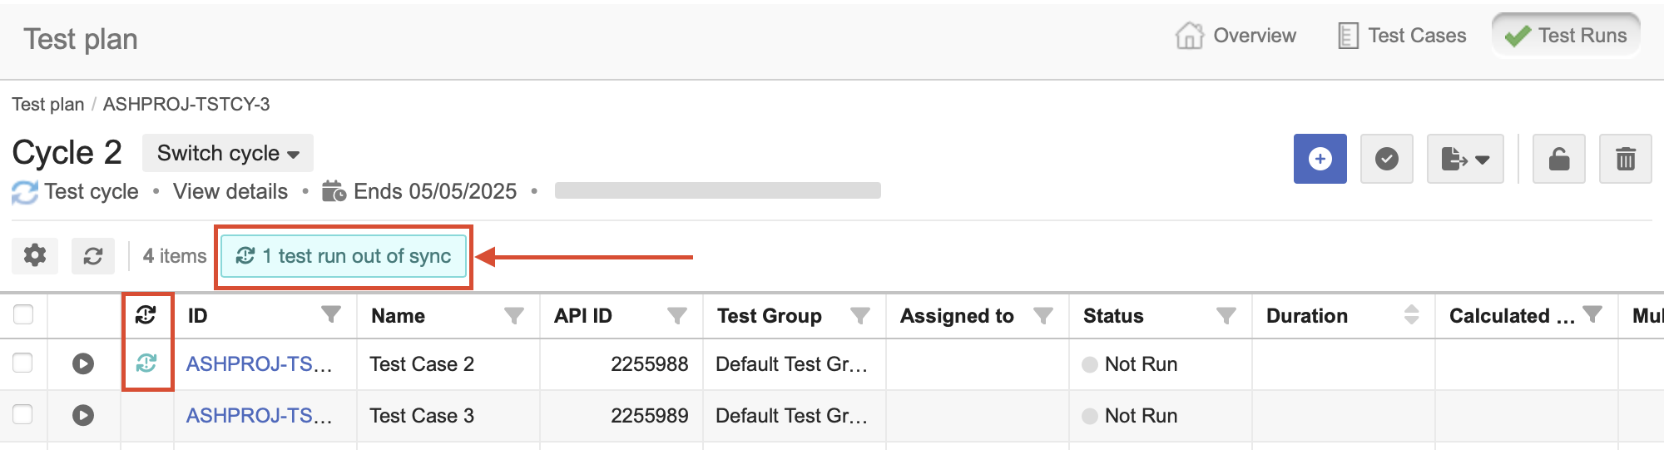Click the blue add test run button
This screenshot has width=1676, height=464.
pyautogui.click(x=1320, y=159)
